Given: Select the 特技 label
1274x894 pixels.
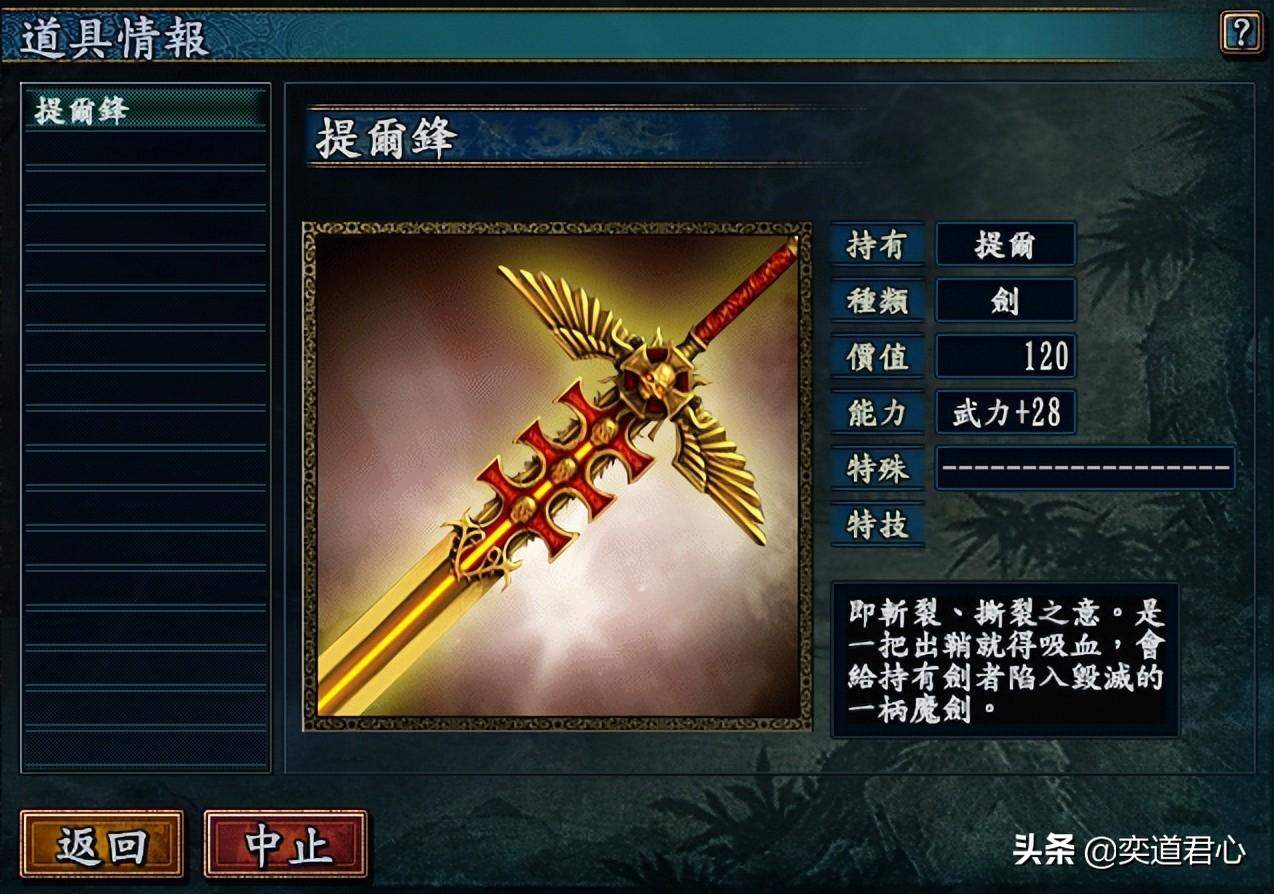Looking at the screenshot, I should [878, 524].
